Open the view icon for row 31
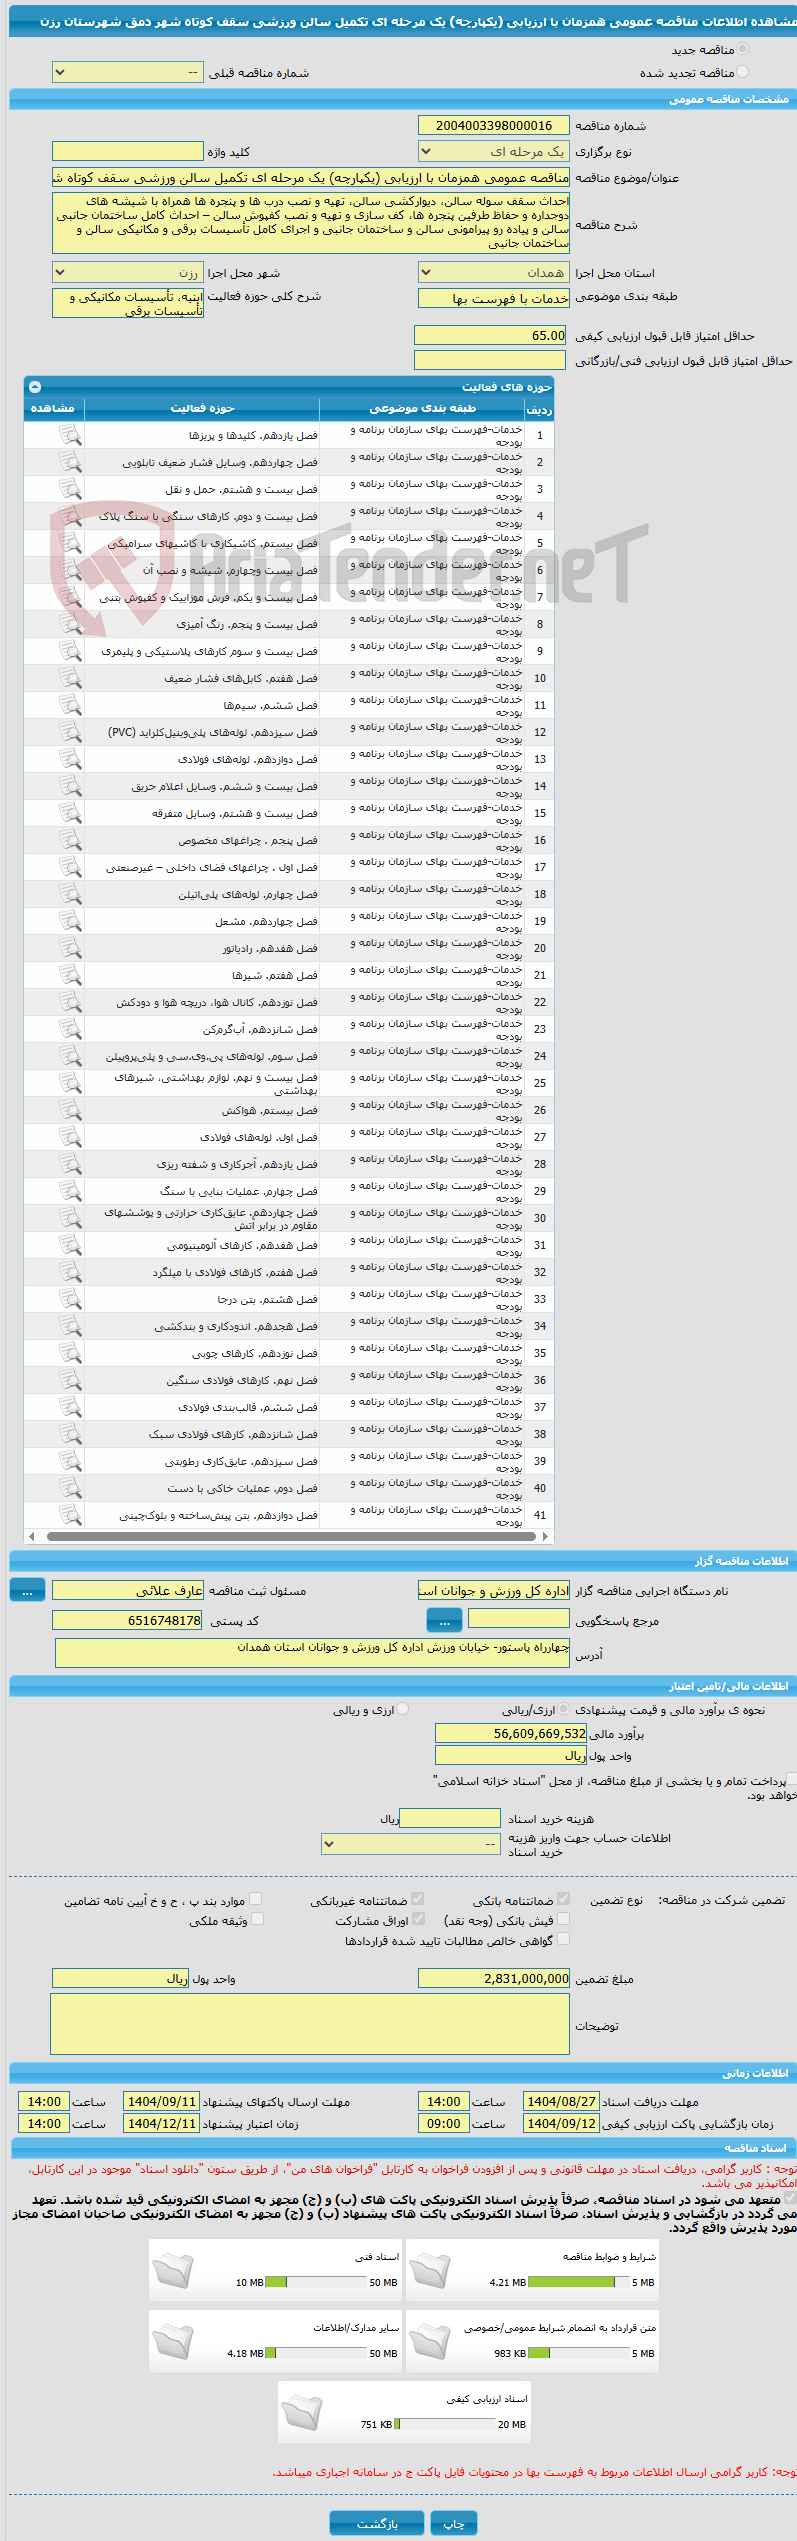Image resolution: width=797 pixels, height=2541 pixels. coord(69,1245)
